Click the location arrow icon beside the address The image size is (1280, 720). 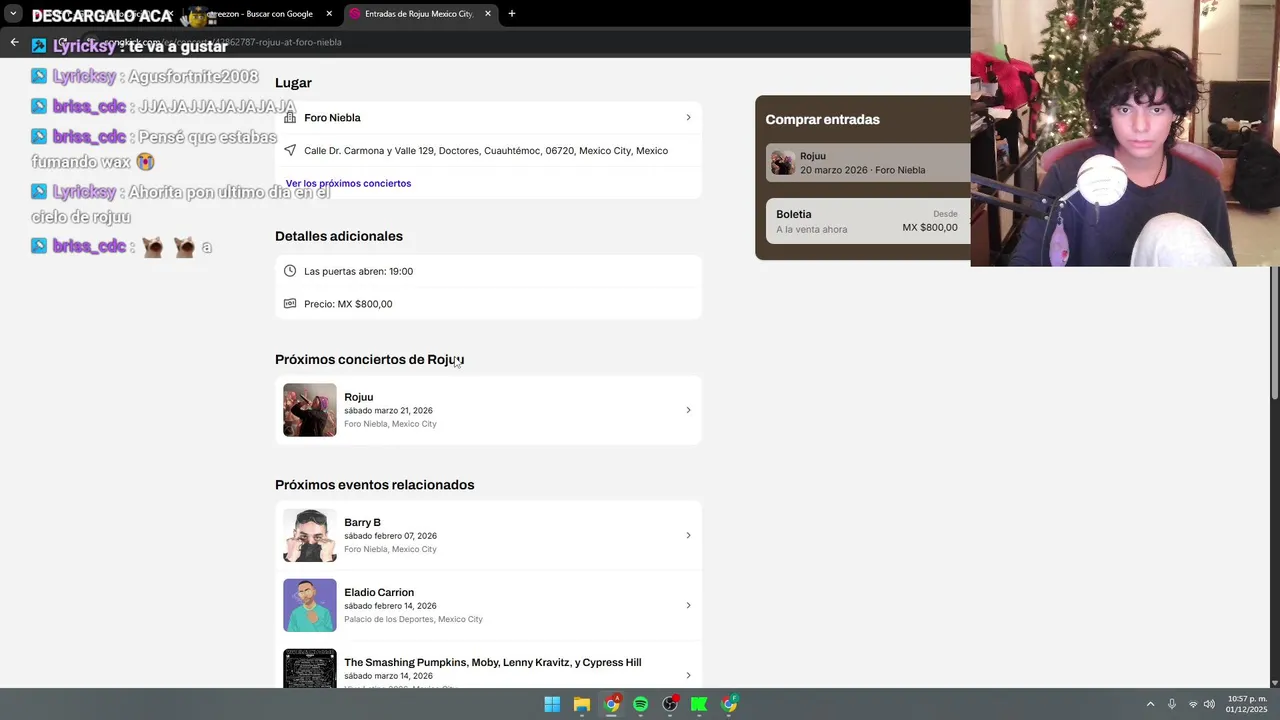pyautogui.click(x=290, y=150)
